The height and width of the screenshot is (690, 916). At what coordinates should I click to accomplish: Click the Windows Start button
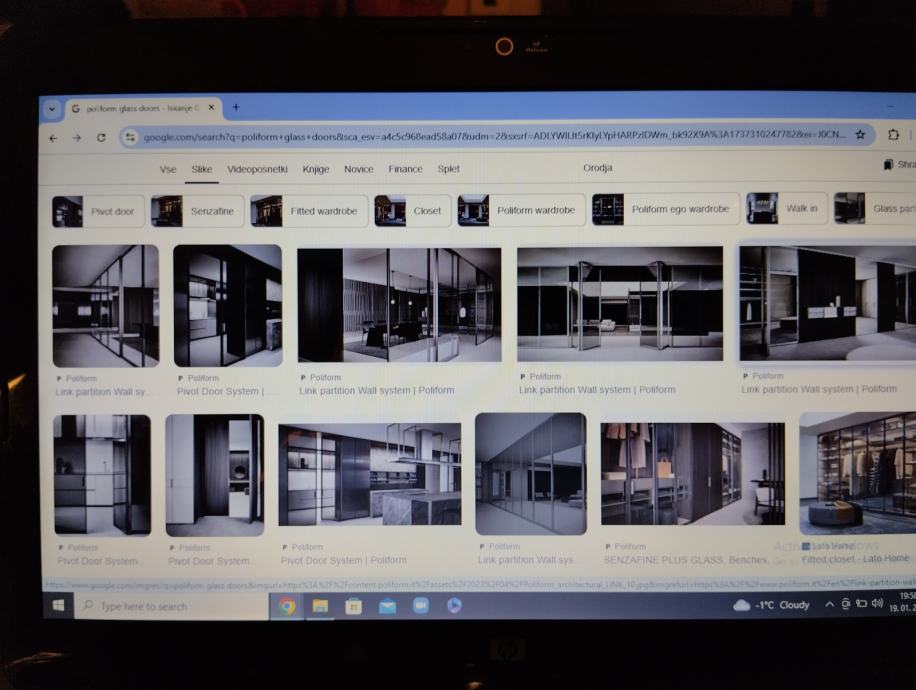[x=58, y=605]
